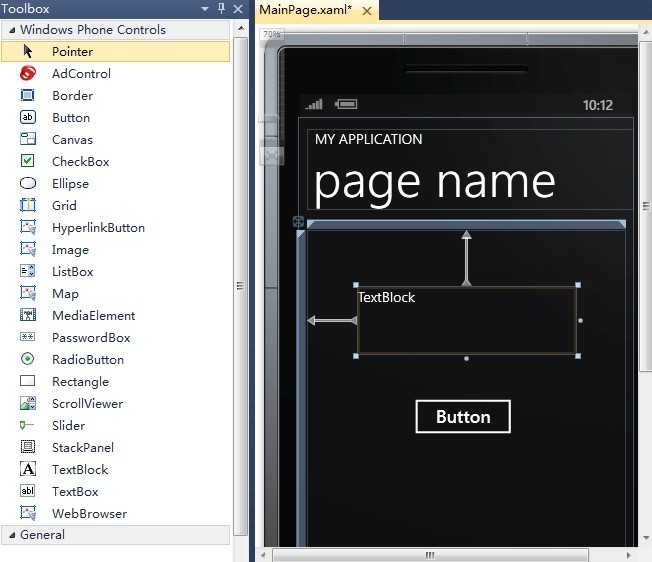Click the left margin arrow beside TextBlock
Image resolution: width=652 pixels, height=562 pixels.
332,320
